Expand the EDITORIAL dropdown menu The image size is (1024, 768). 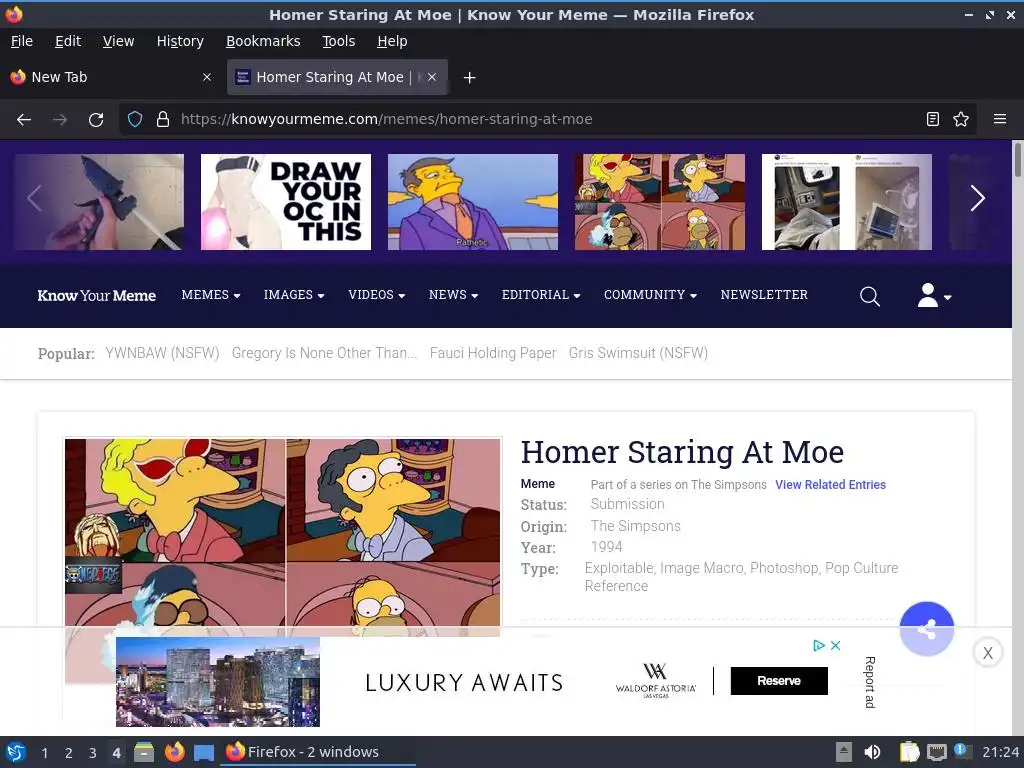point(541,295)
